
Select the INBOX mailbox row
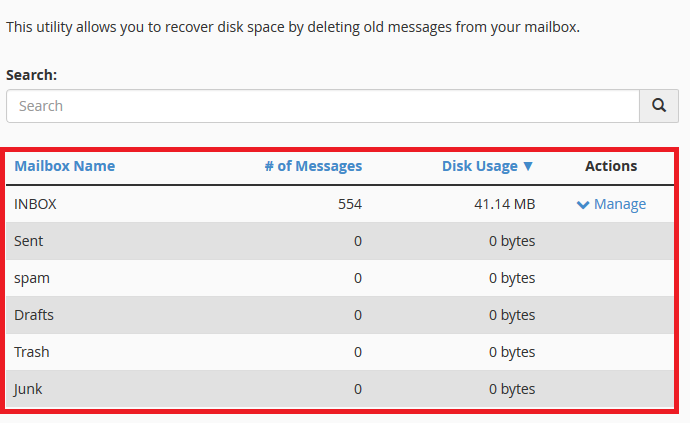pos(340,204)
